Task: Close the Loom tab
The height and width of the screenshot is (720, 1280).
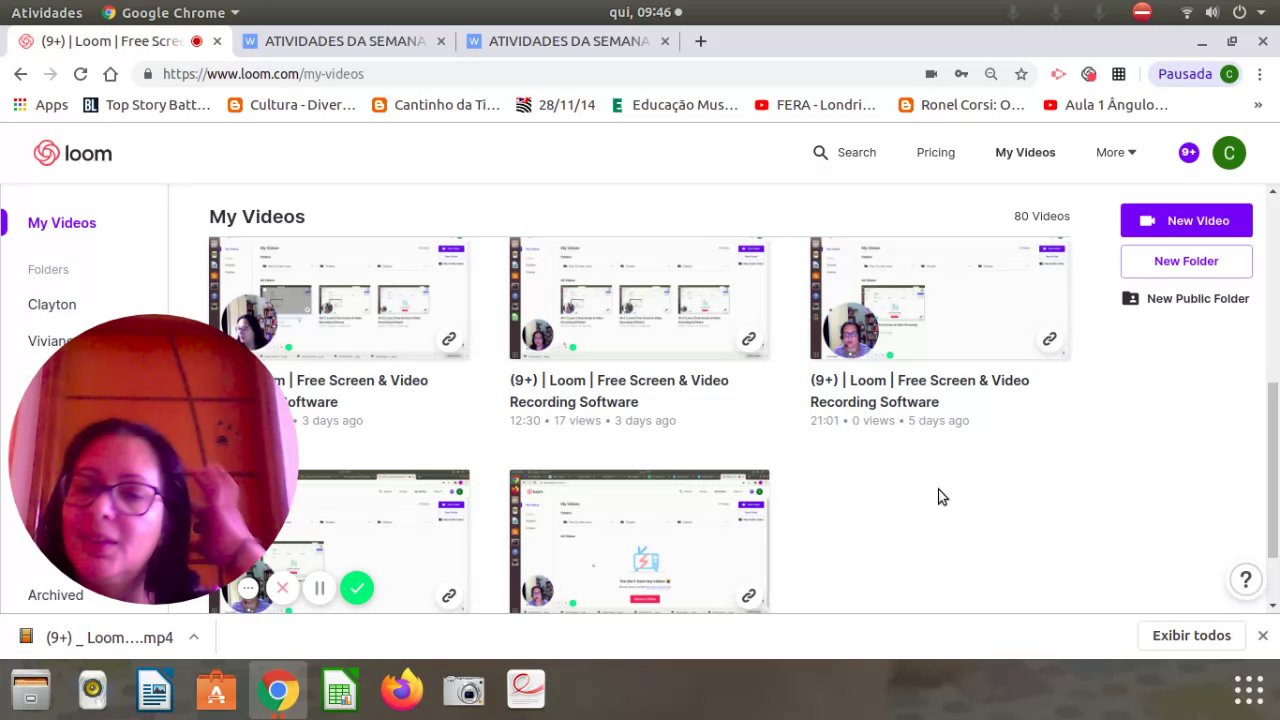Action: 217,41
